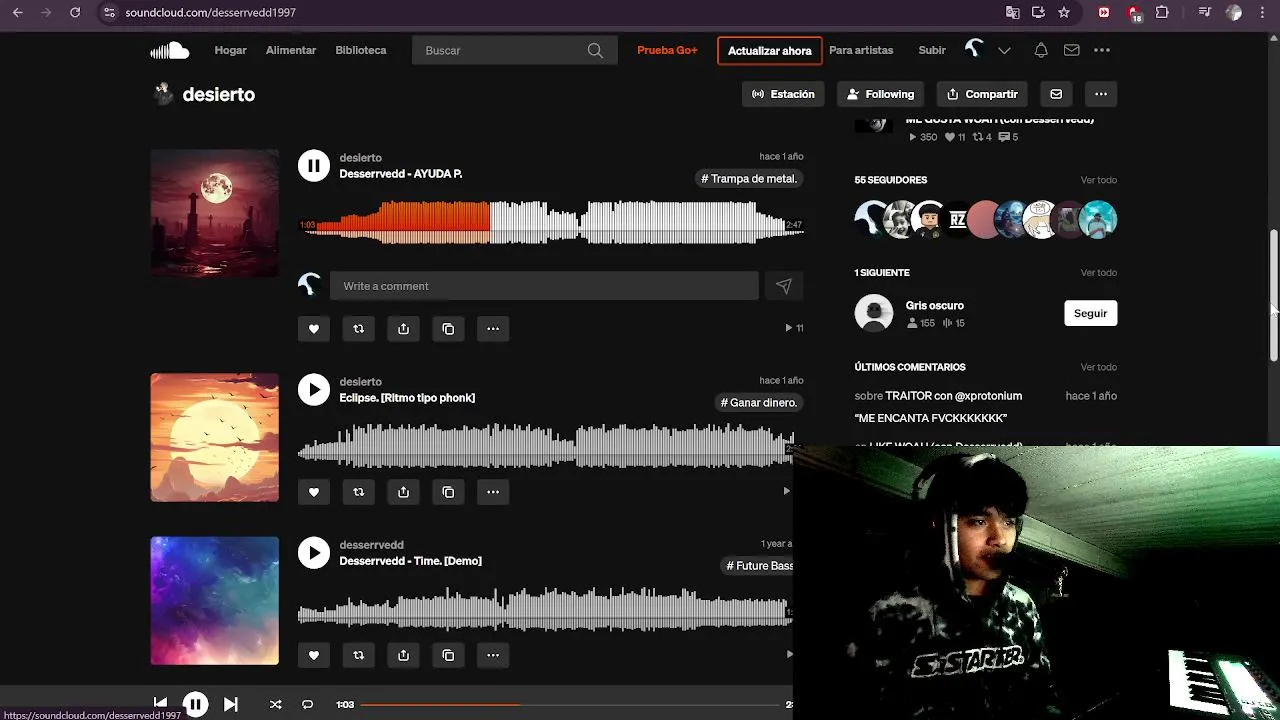Open the notifications bell icon
Image resolution: width=1280 pixels, height=720 pixels.
point(1041,50)
